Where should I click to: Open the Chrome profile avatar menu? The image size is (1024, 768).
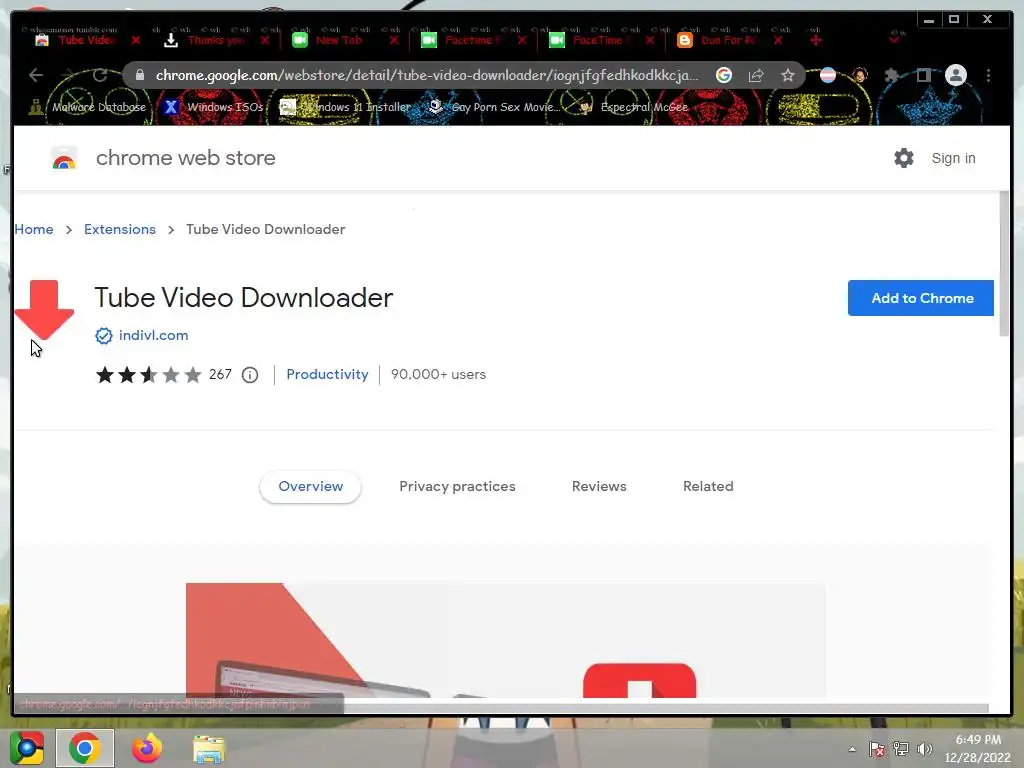955,75
